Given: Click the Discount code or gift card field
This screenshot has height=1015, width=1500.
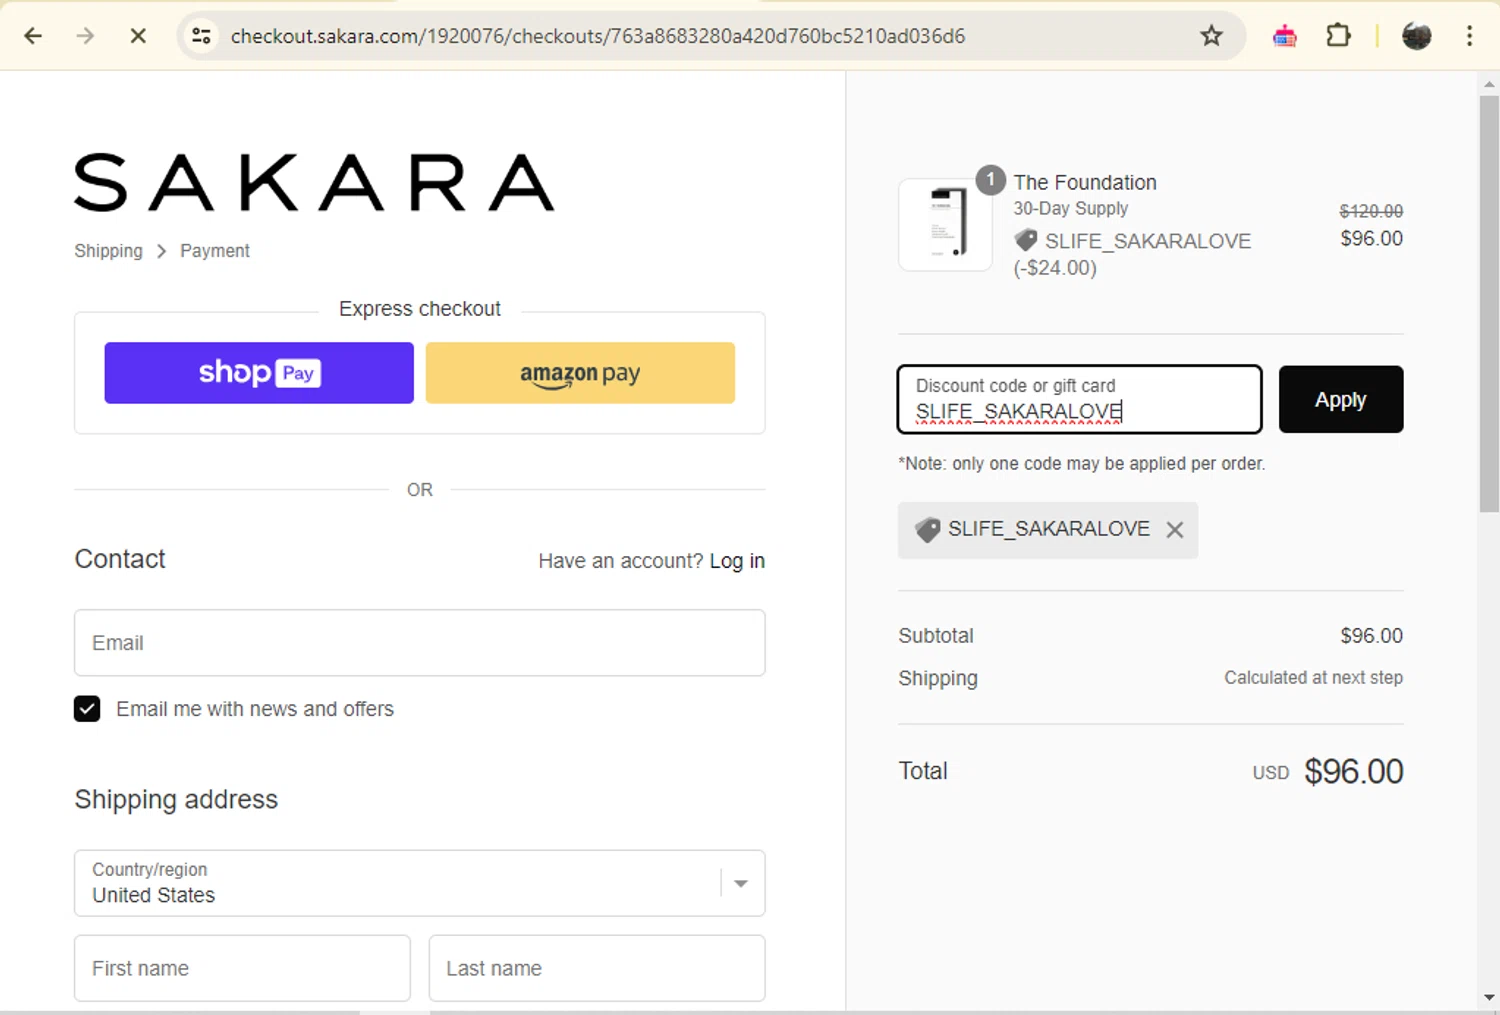Looking at the screenshot, I should coord(1079,399).
